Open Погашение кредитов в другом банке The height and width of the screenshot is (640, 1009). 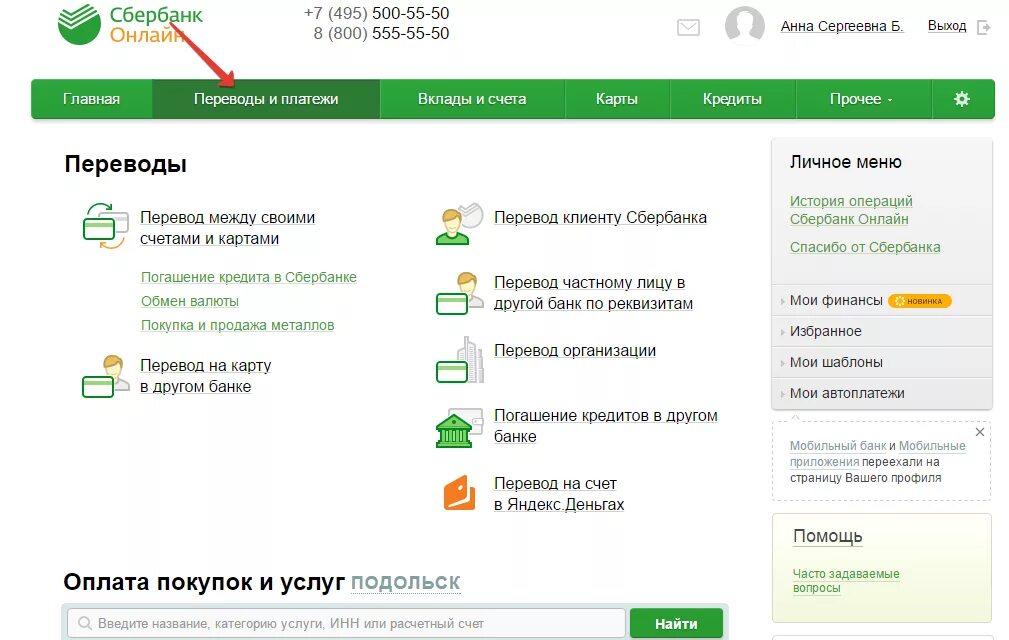(x=605, y=426)
